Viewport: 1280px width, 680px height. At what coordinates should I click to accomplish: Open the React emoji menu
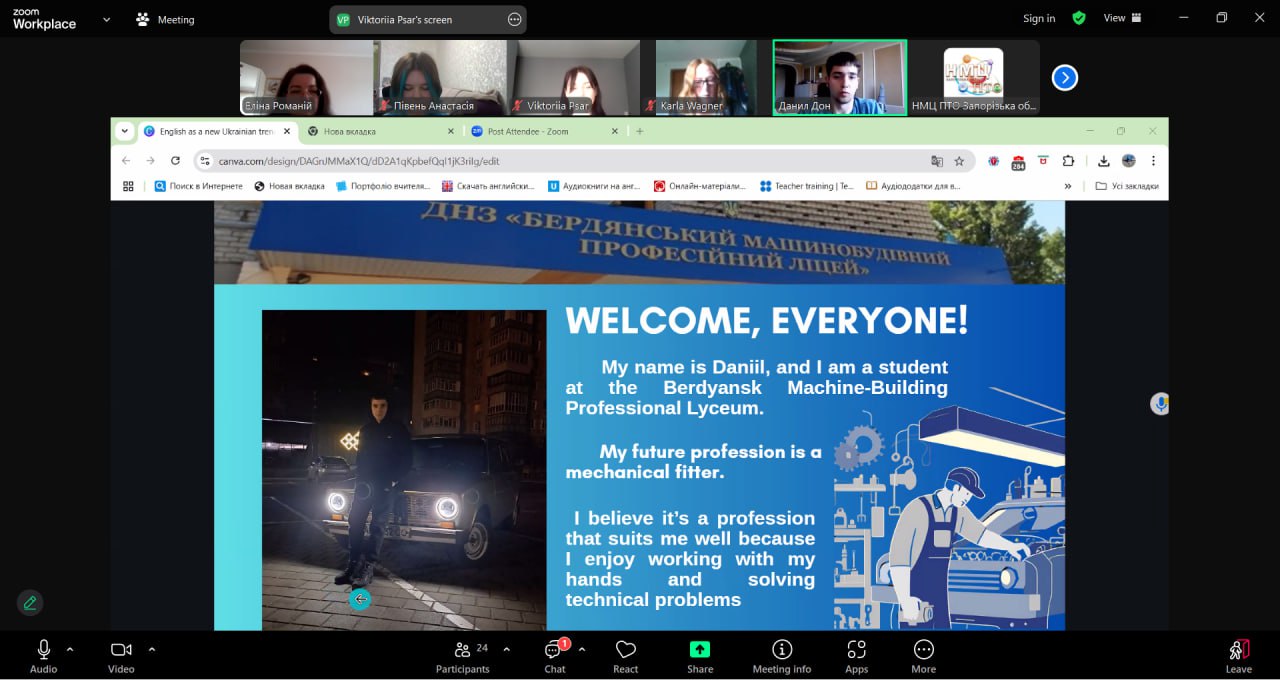click(626, 656)
